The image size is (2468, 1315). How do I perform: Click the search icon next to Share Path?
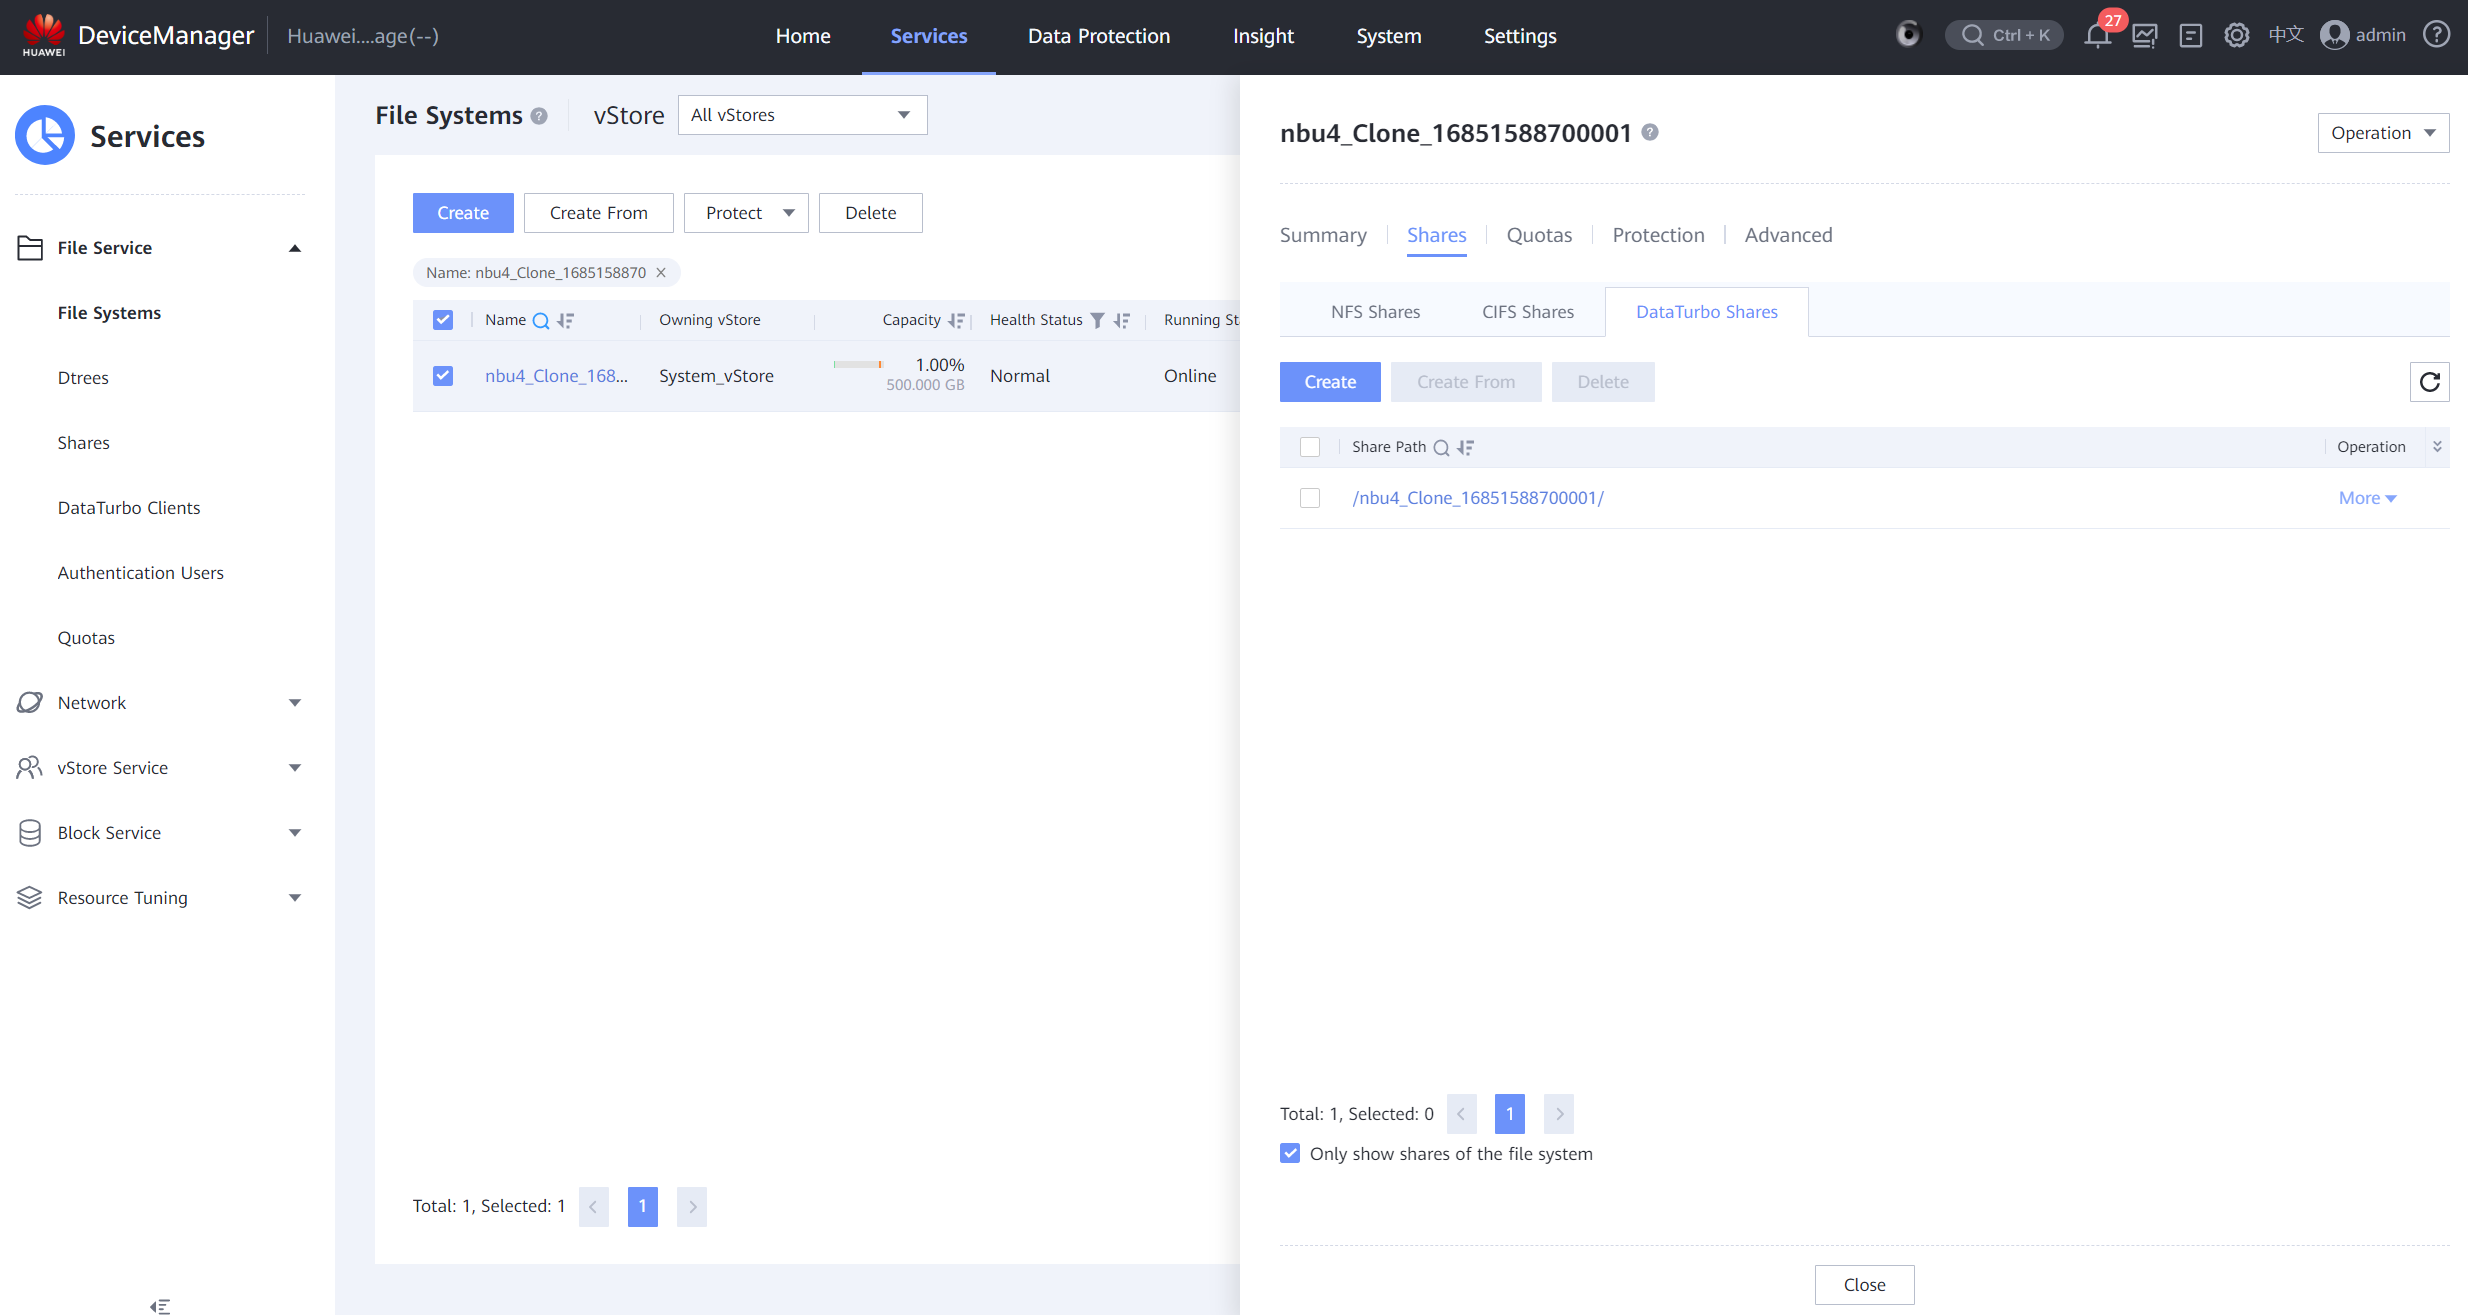(1441, 448)
